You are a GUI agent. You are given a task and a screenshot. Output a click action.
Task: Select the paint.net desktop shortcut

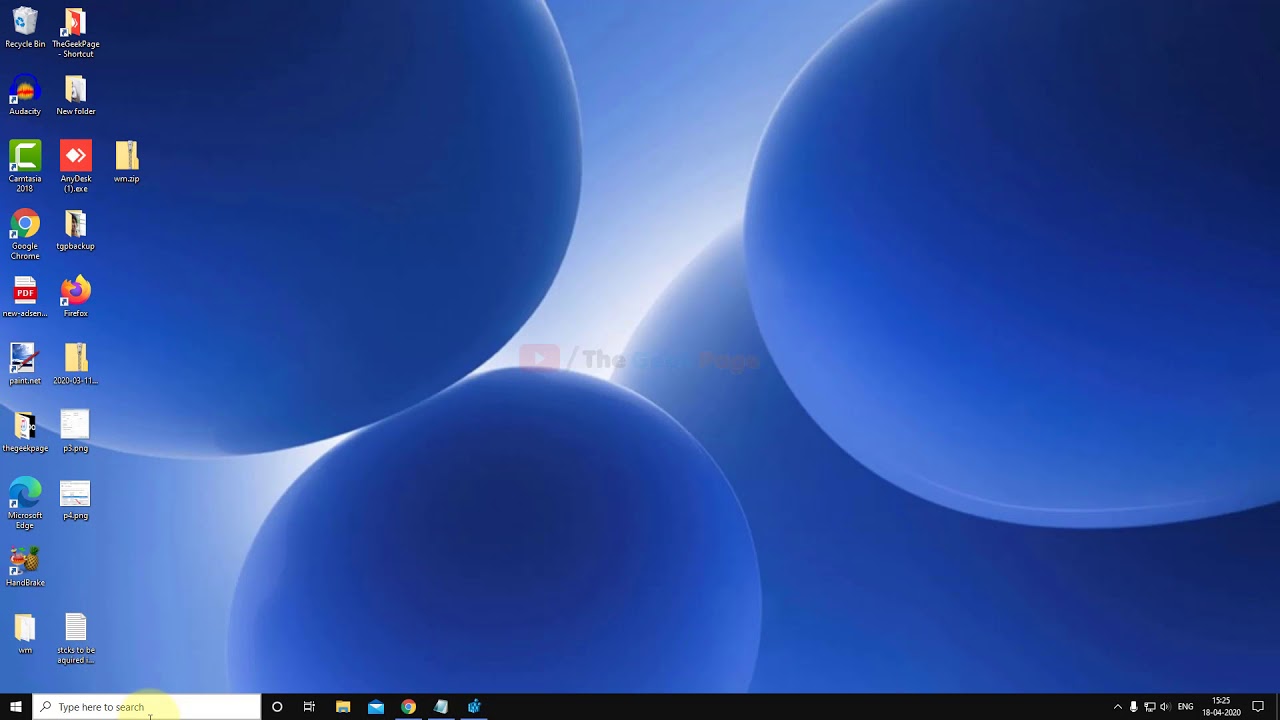(x=25, y=365)
